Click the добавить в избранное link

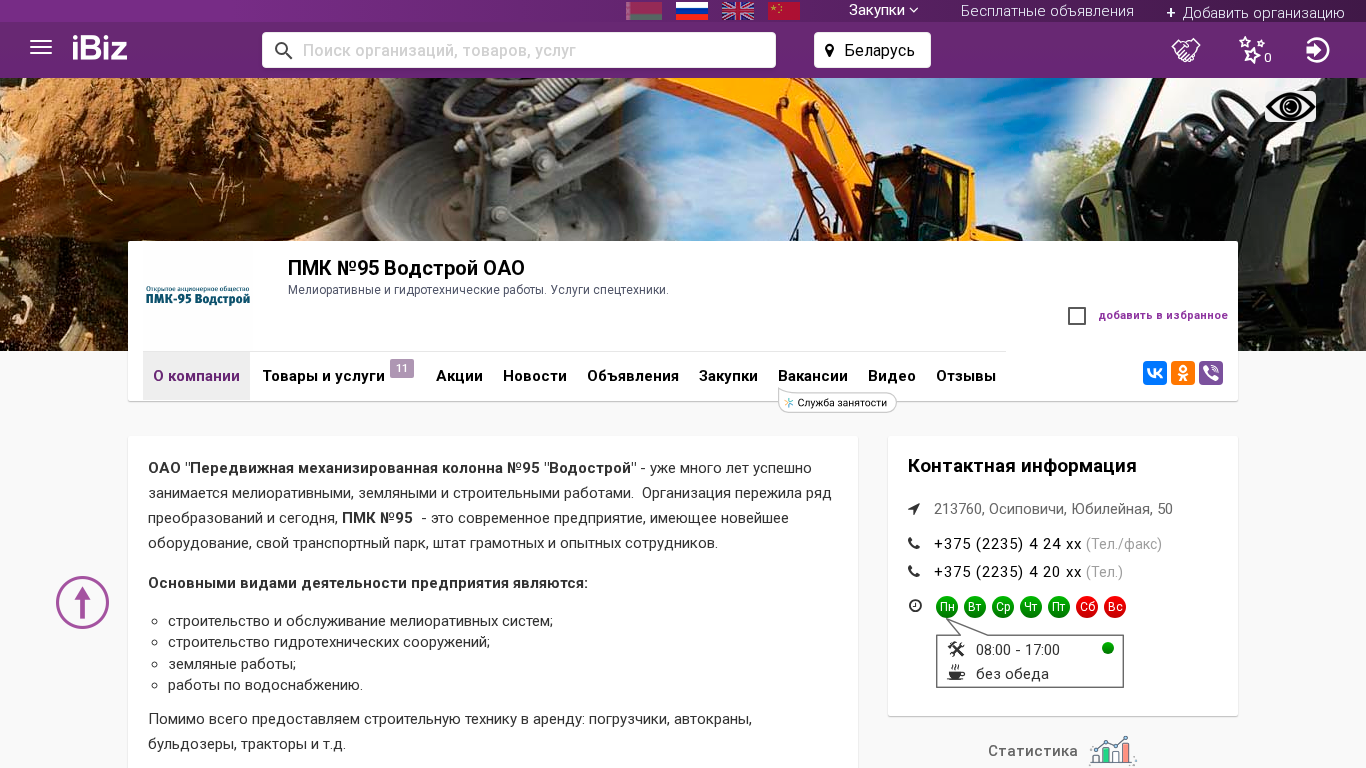click(1163, 316)
